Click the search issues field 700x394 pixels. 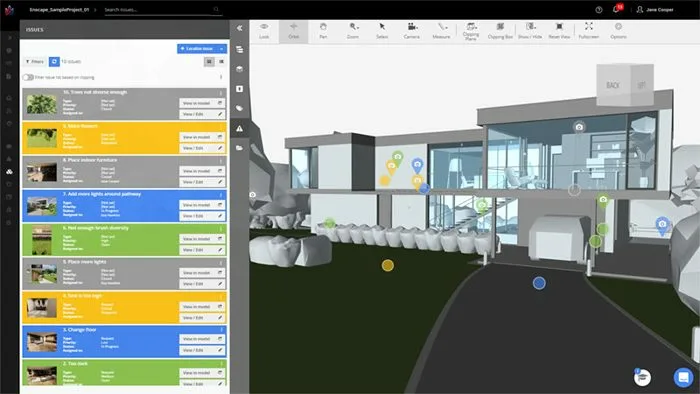point(163,9)
